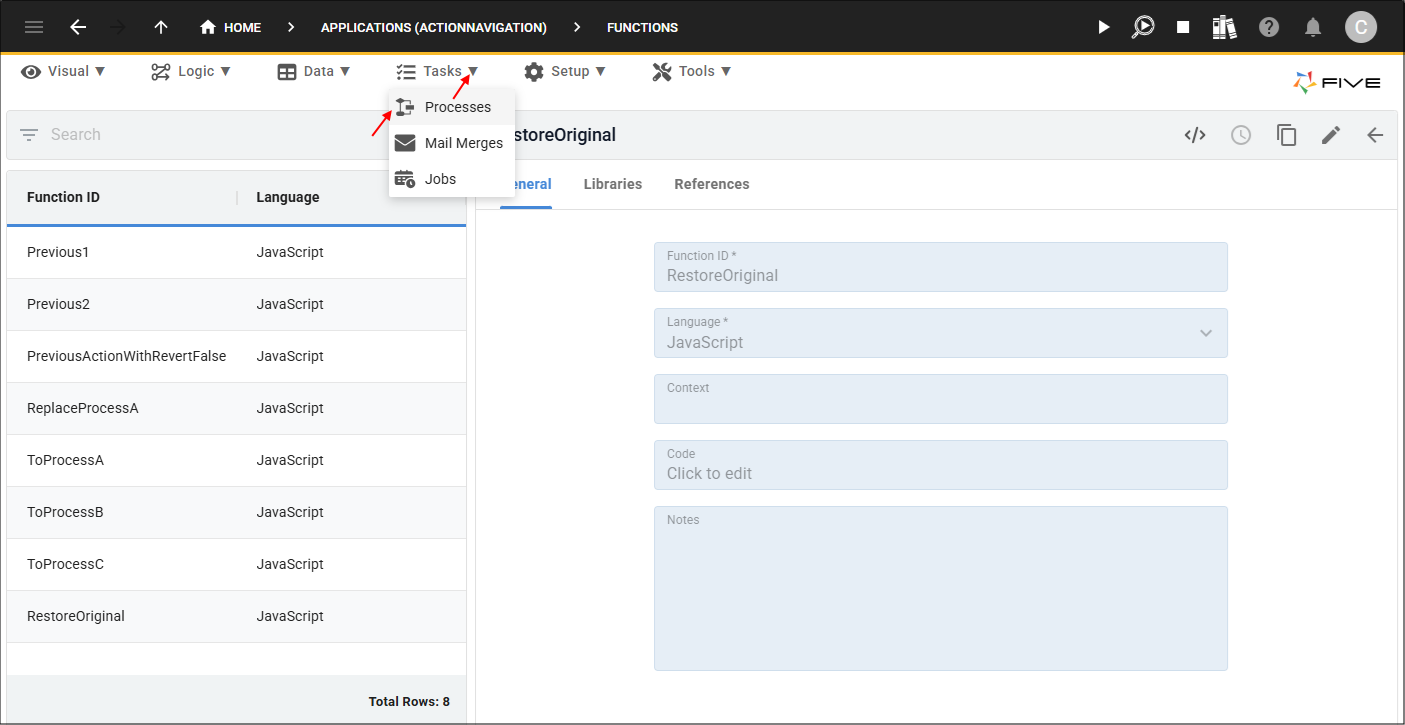Viewport: 1405px width, 725px height.
Task: Select Mail Merges menu entry
Action: (x=452, y=143)
